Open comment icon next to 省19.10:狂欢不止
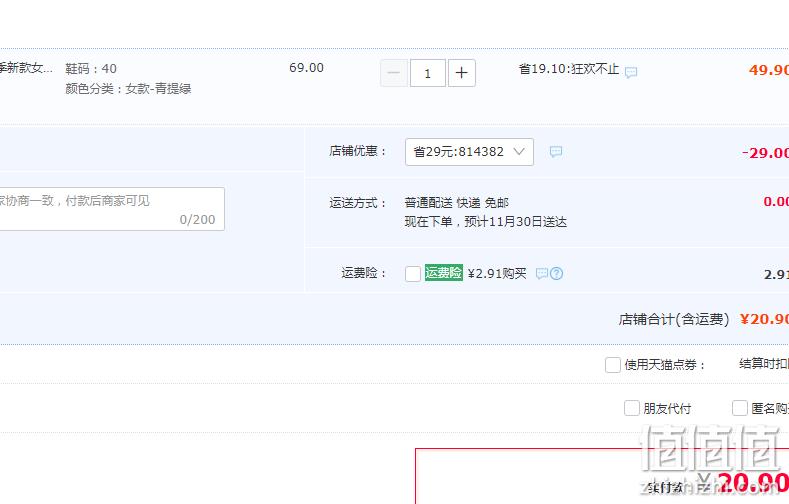Screen dimensions: 789x504 630,72
